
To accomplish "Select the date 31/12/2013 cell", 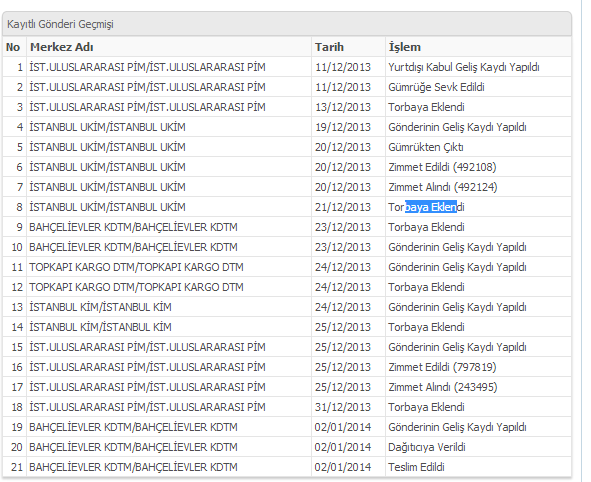I will pos(343,407).
